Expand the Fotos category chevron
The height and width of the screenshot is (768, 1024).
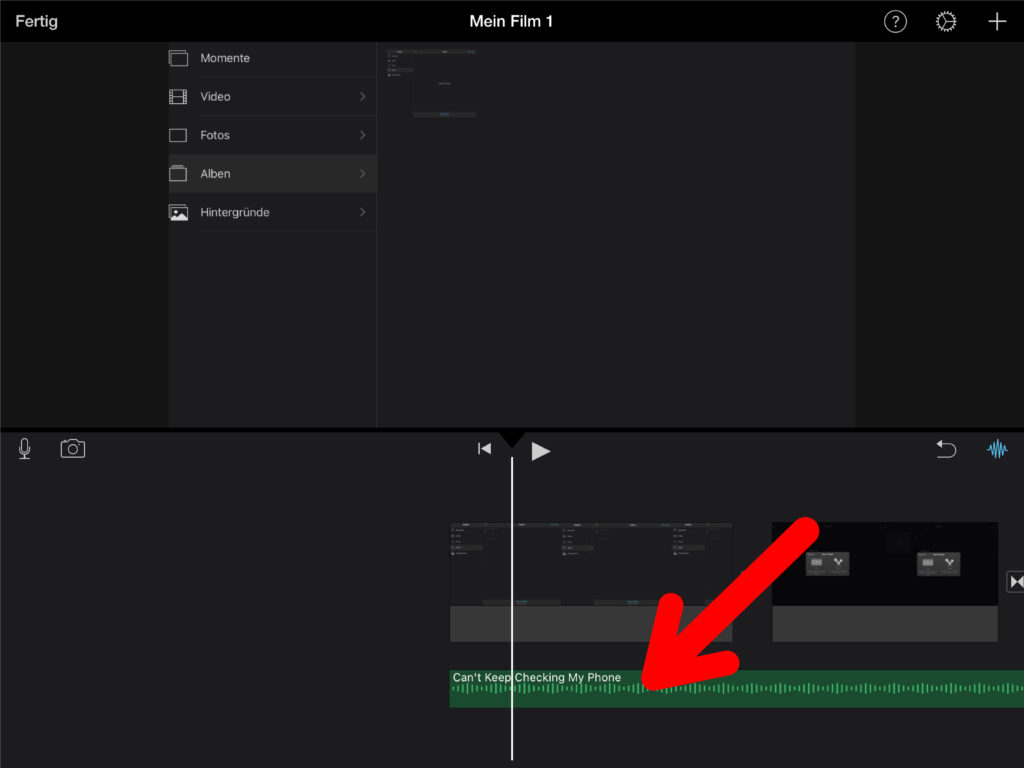tap(362, 135)
